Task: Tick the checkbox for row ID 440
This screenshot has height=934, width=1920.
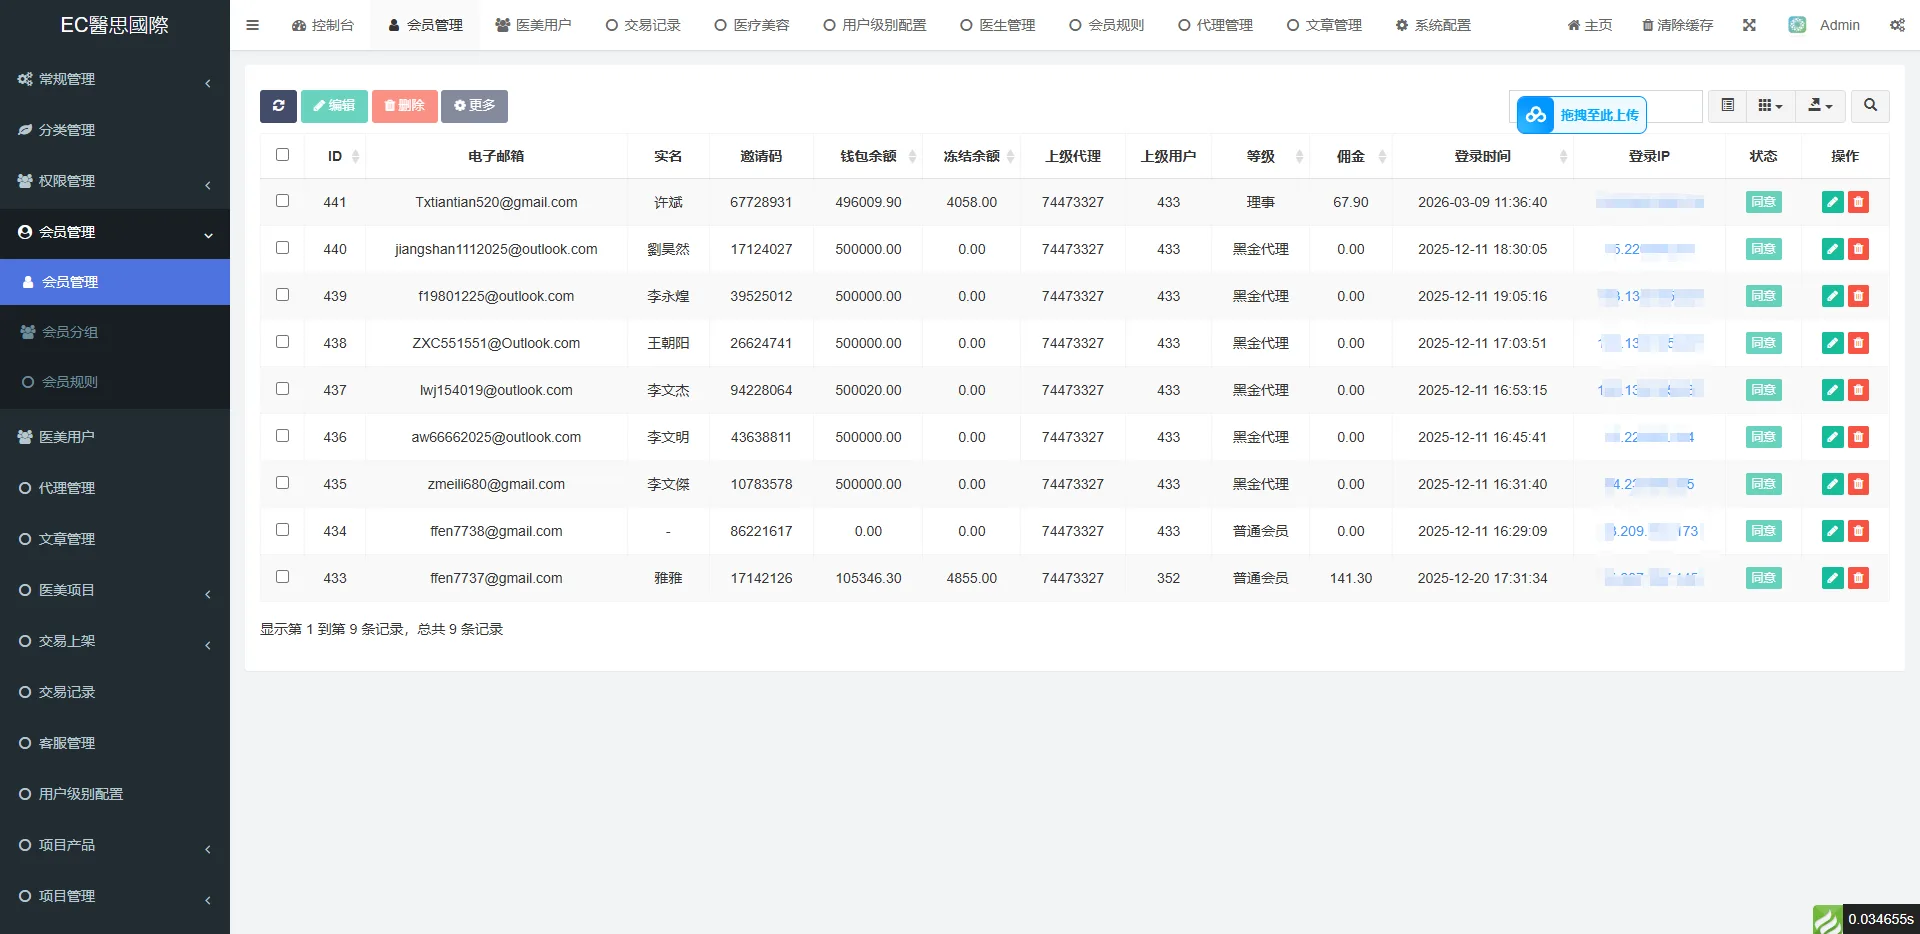Action: point(282,248)
